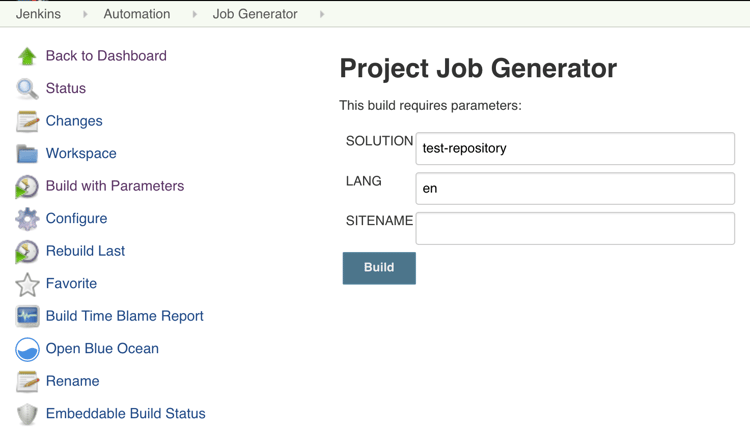Open the Rename link in sidebar
The height and width of the screenshot is (435, 750).
72,381
